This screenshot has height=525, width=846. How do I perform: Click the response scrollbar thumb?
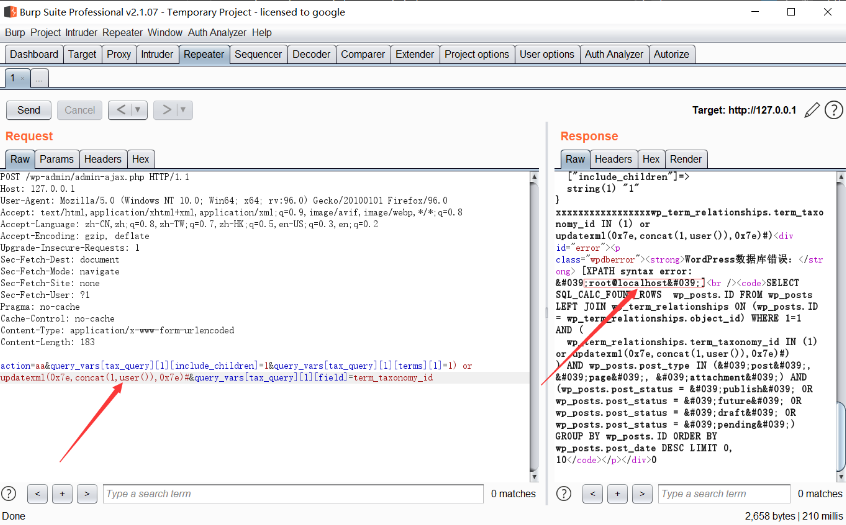click(x=841, y=436)
